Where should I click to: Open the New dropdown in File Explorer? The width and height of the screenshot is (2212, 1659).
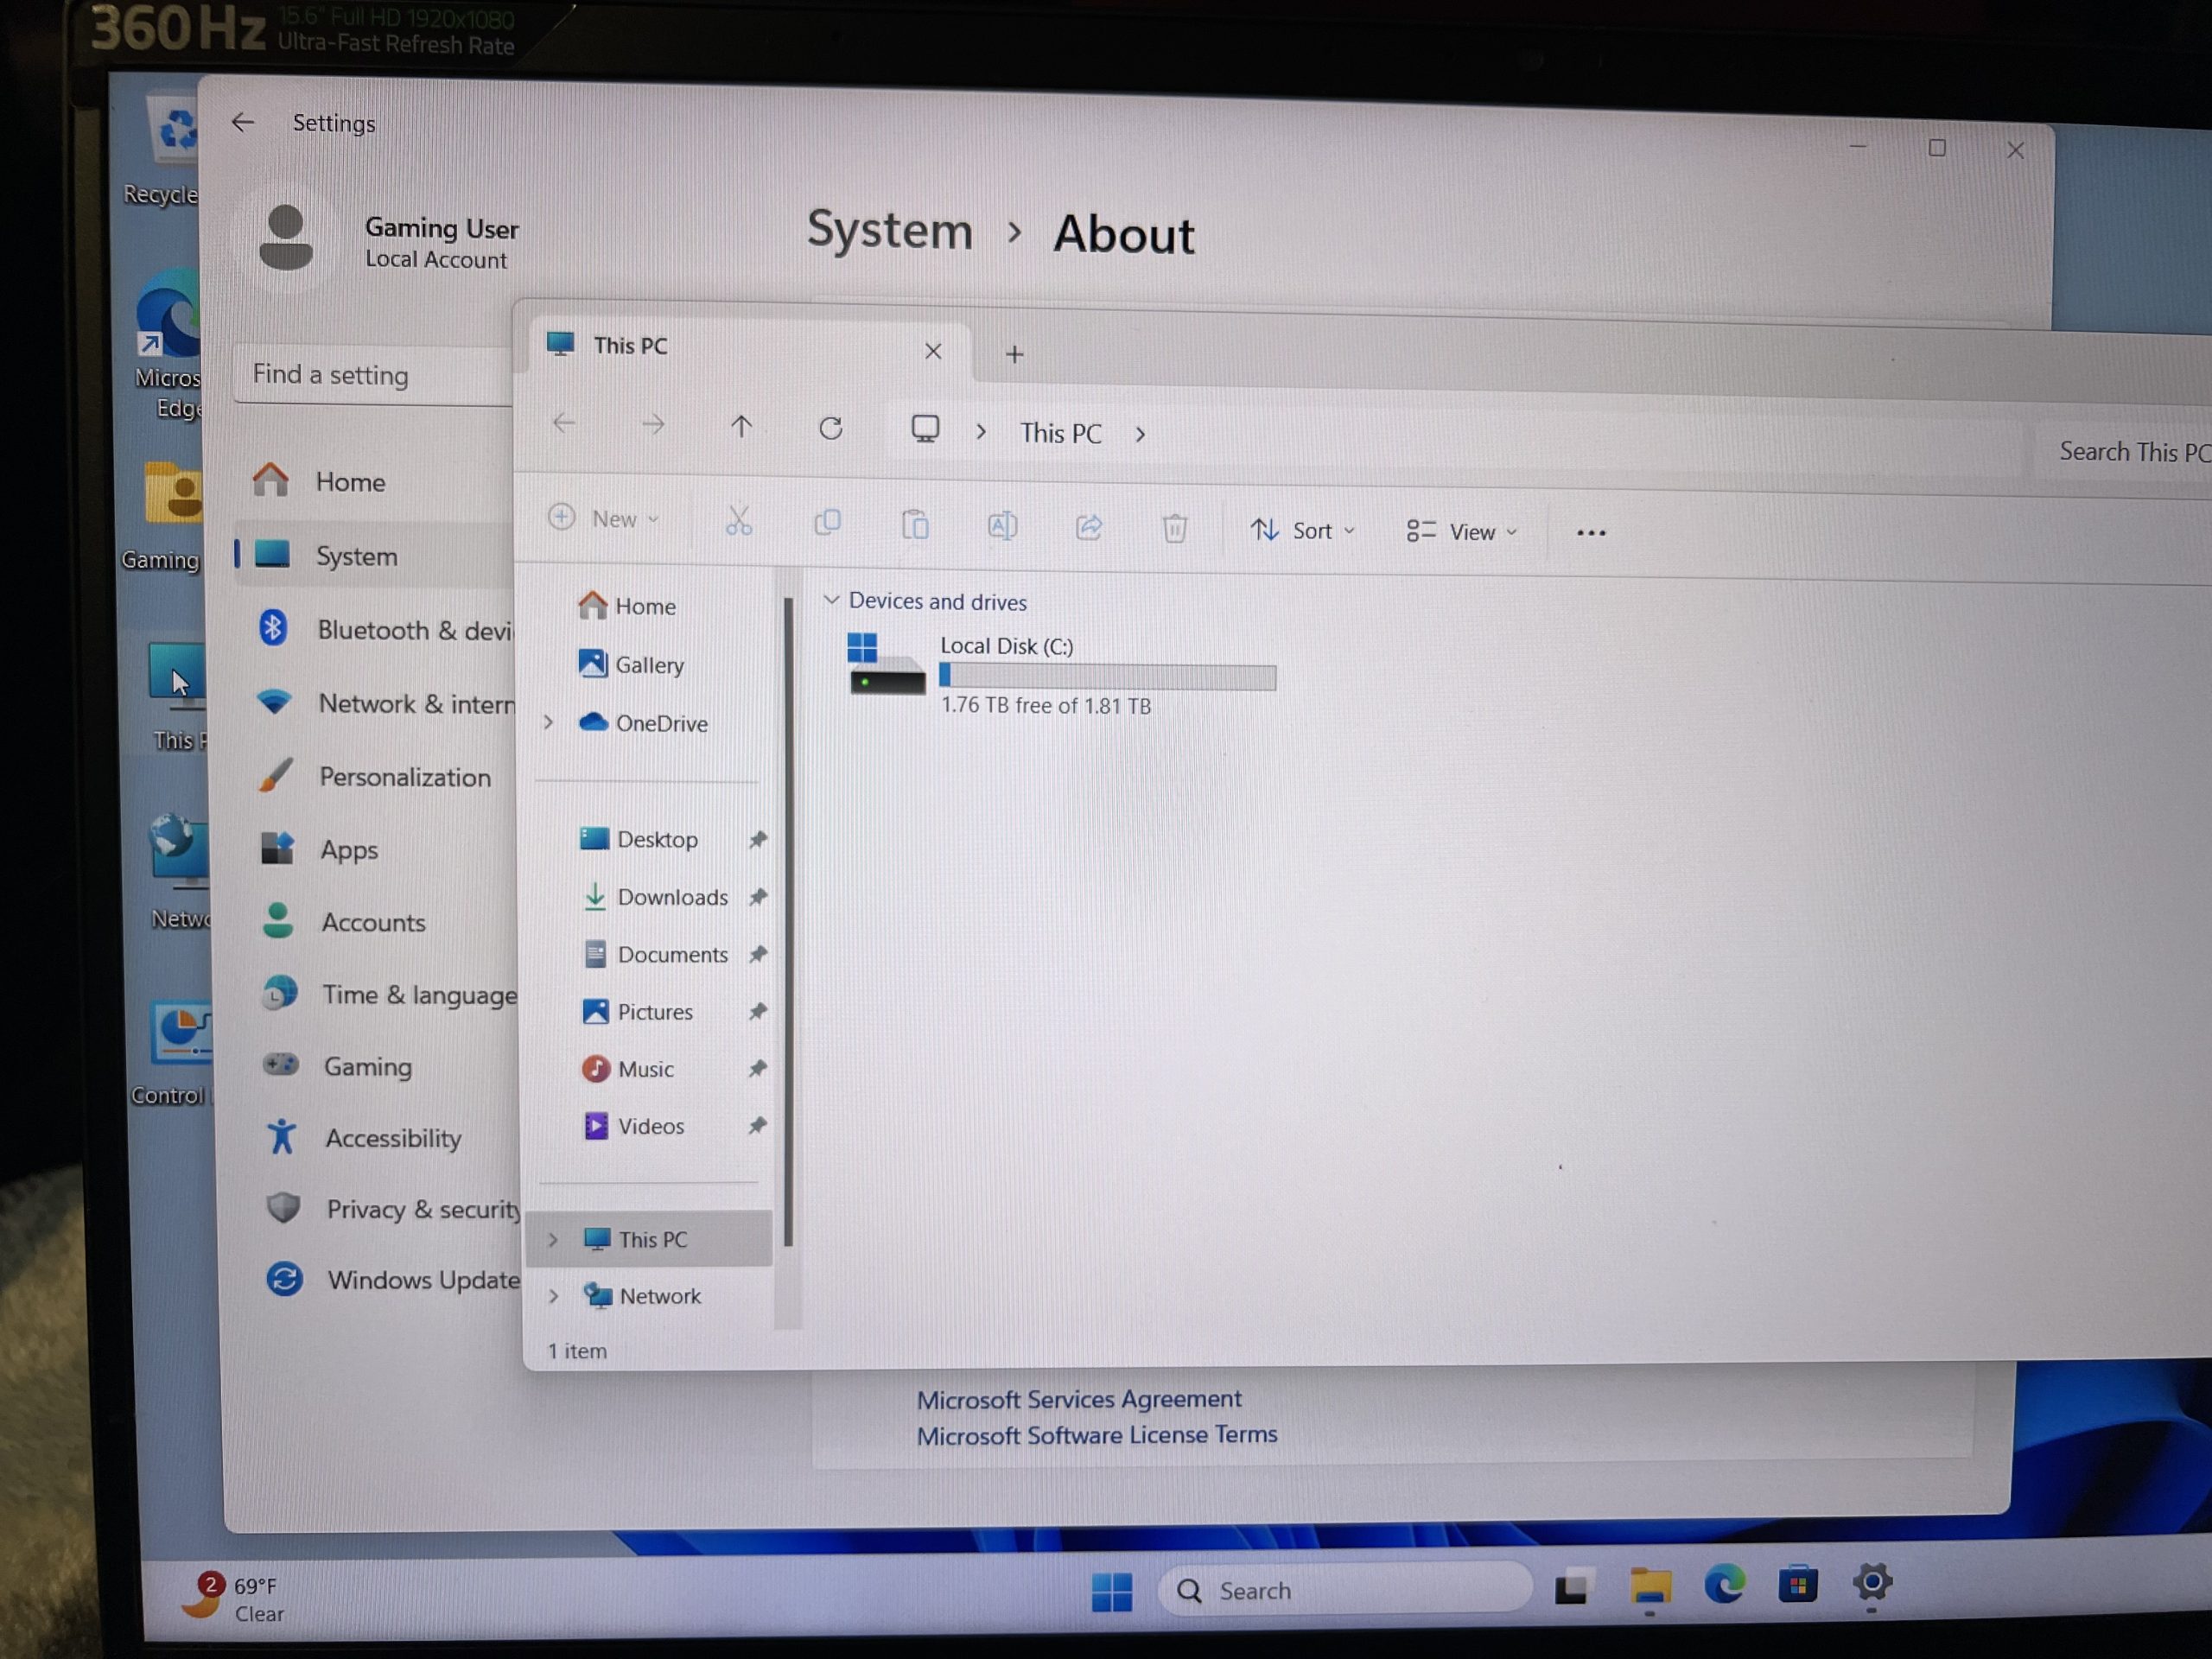pos(604,518)
